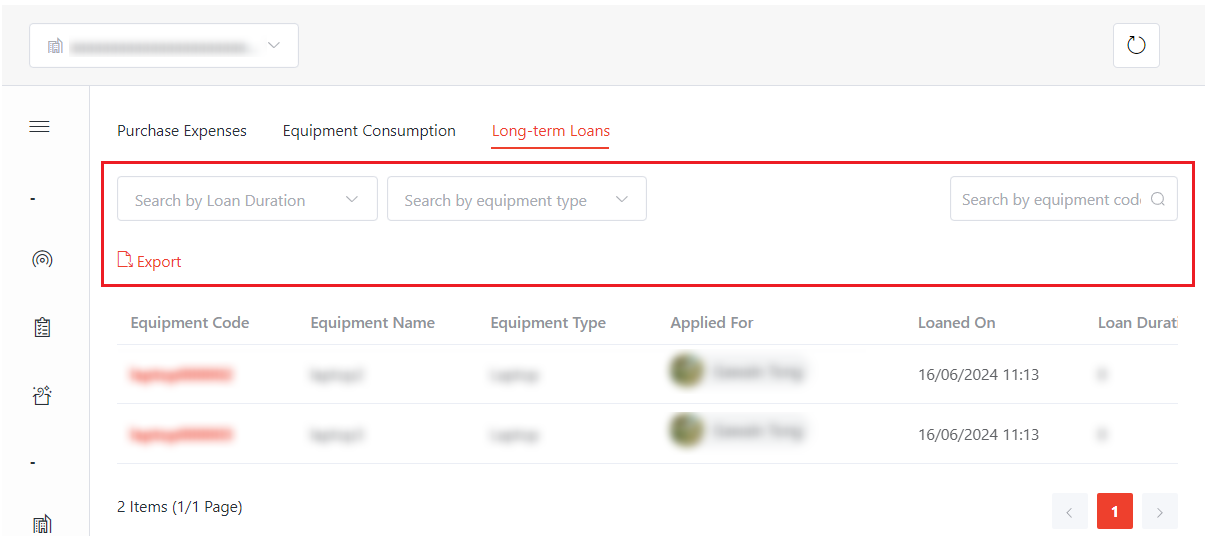This screenshot has width=1209, height=536.
Task: Select the Long-term Loans tab
Action: (x=551, y=131)
